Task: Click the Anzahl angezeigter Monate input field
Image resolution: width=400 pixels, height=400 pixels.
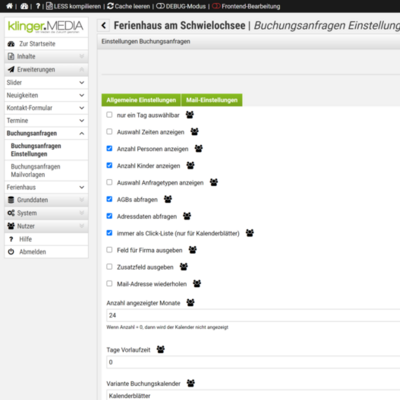Action: coord(253,315)
